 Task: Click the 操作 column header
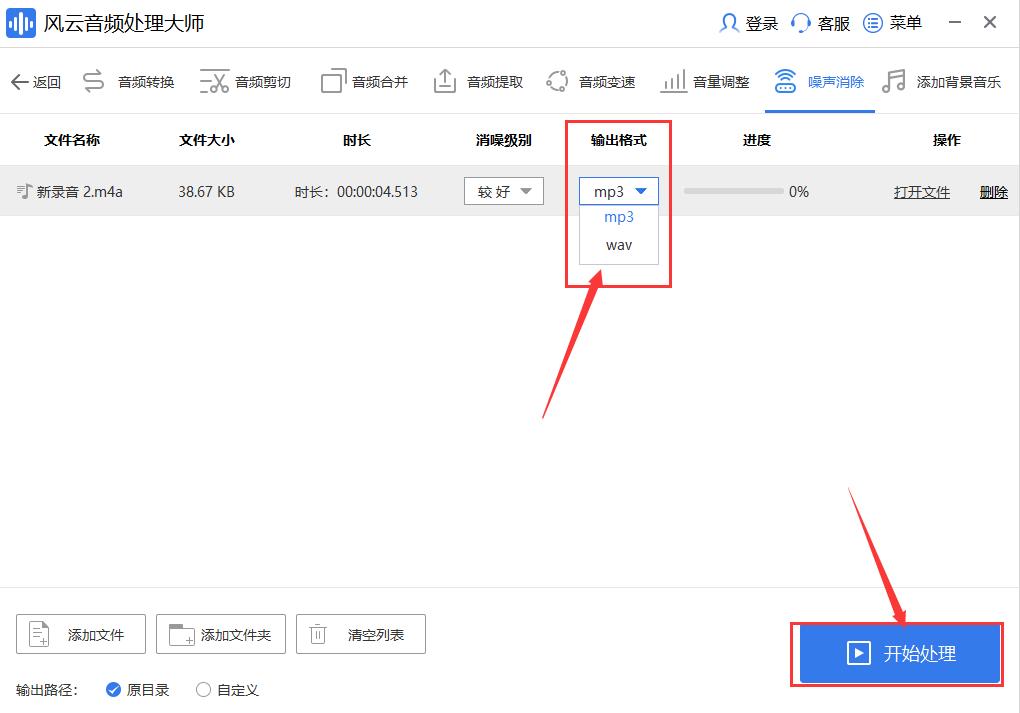click(946, 140)
